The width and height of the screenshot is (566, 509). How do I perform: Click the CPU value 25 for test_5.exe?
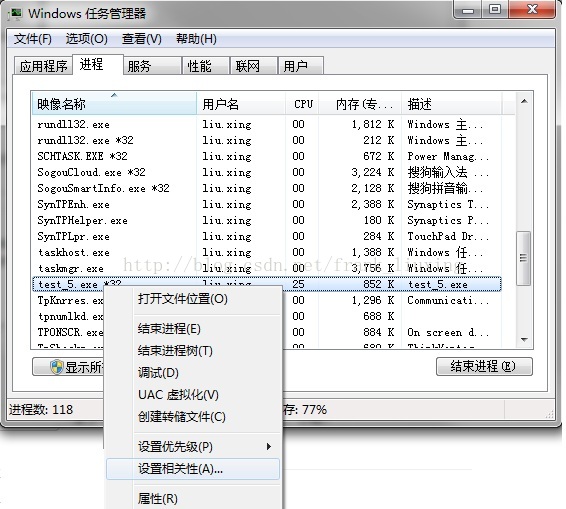coord(299,284)
